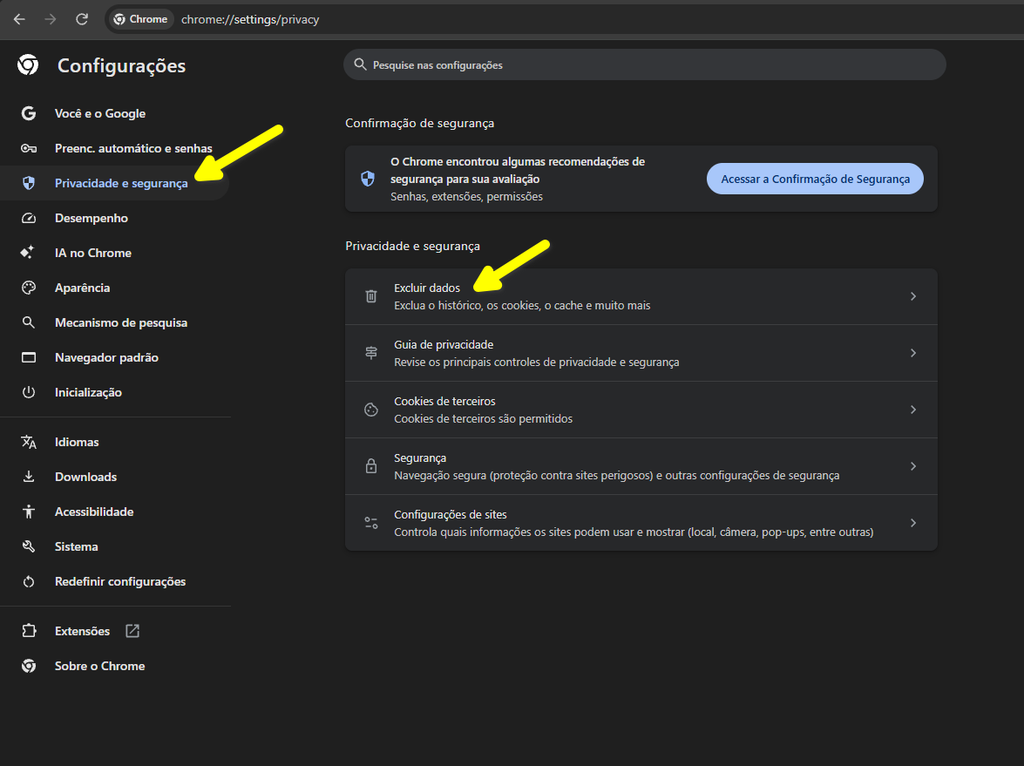1024x766 pixels.
Task: Click the accessibility person icon
Action: (x=29, y=512)
